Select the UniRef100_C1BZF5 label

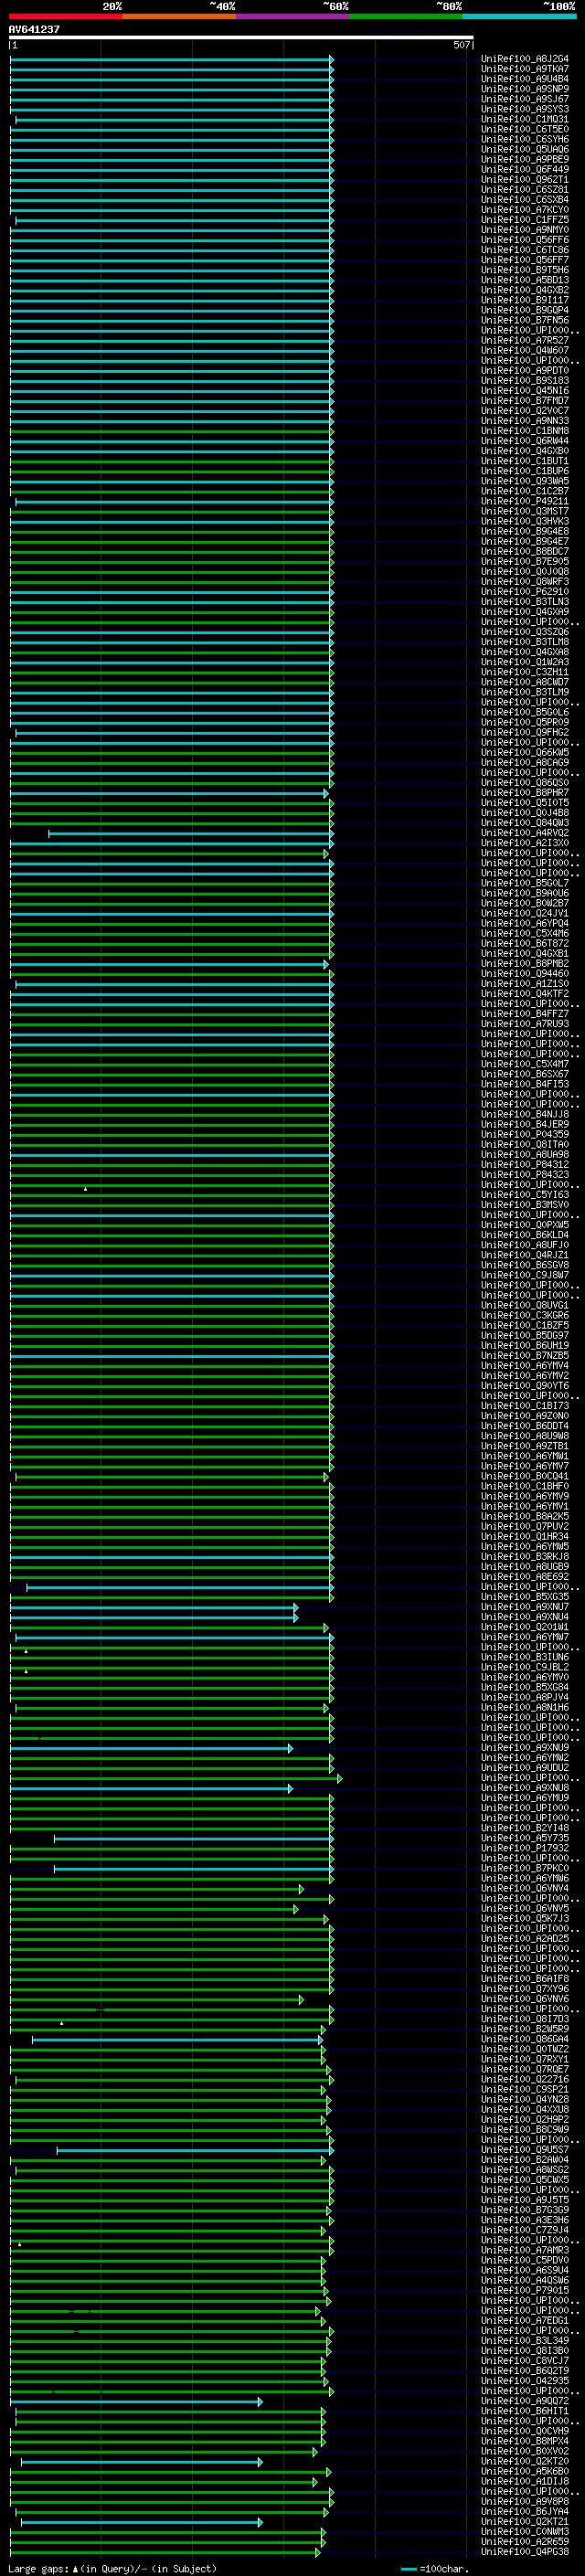[525, 1325]
